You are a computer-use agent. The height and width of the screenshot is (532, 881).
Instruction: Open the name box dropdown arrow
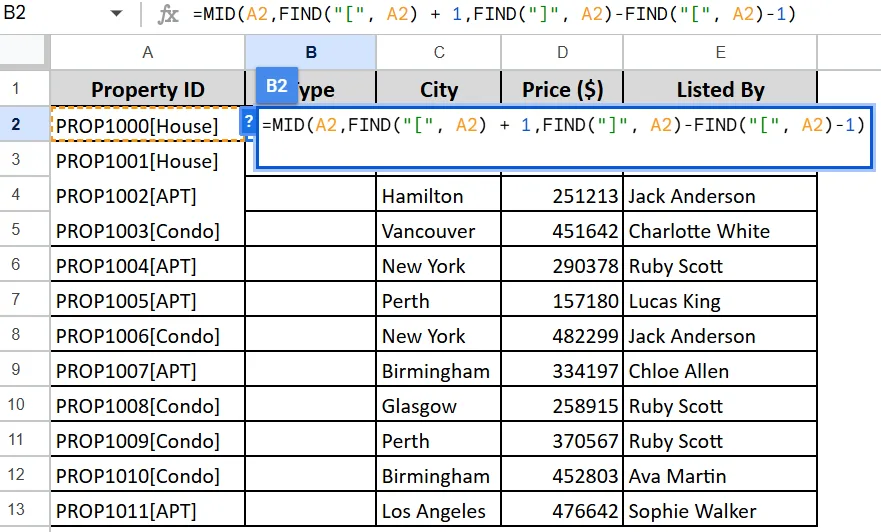click(116, 13)
